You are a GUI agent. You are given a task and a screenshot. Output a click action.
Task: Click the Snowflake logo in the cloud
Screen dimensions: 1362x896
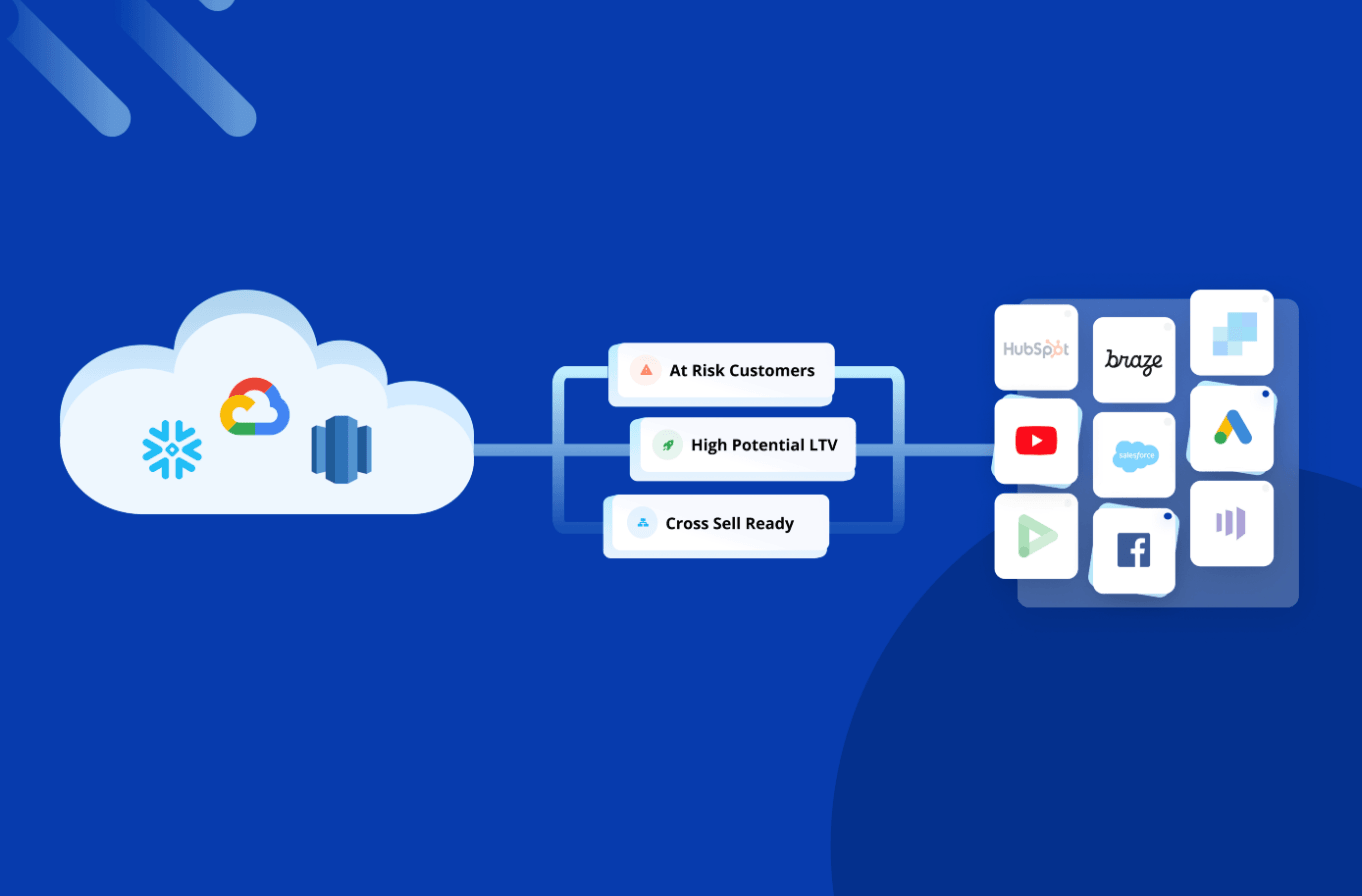172,449
